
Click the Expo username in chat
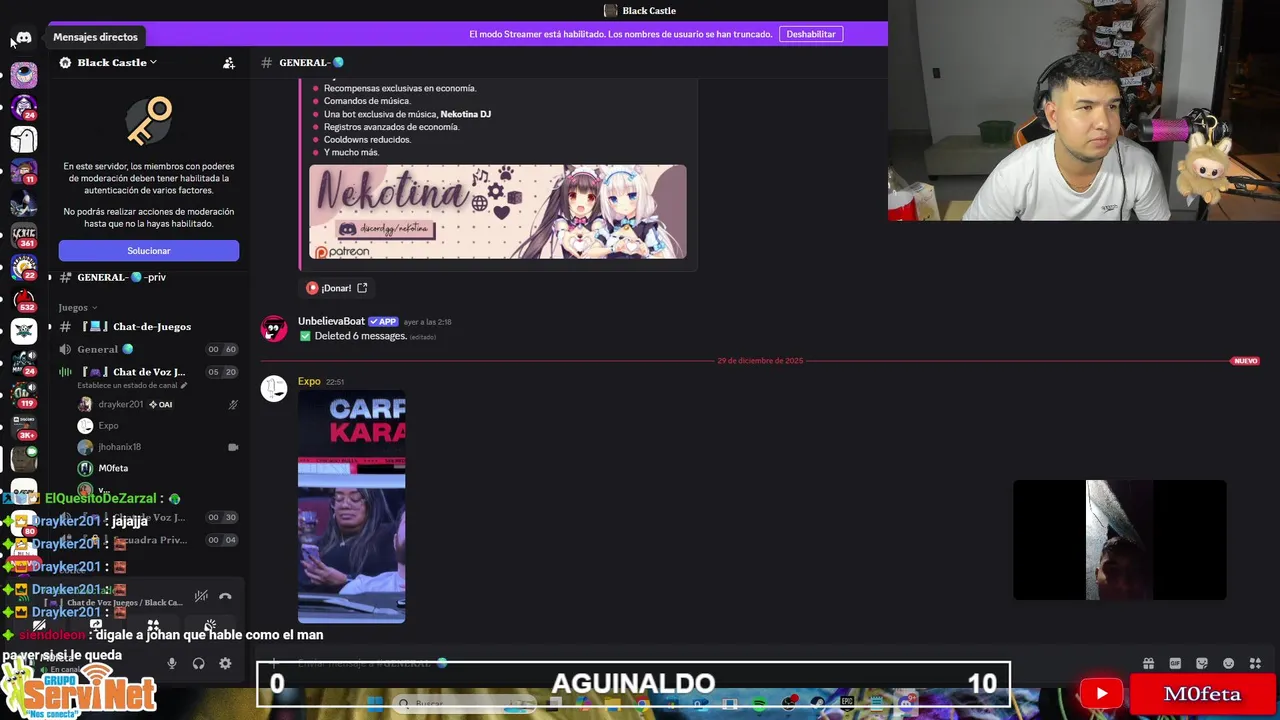pos(309,381)
